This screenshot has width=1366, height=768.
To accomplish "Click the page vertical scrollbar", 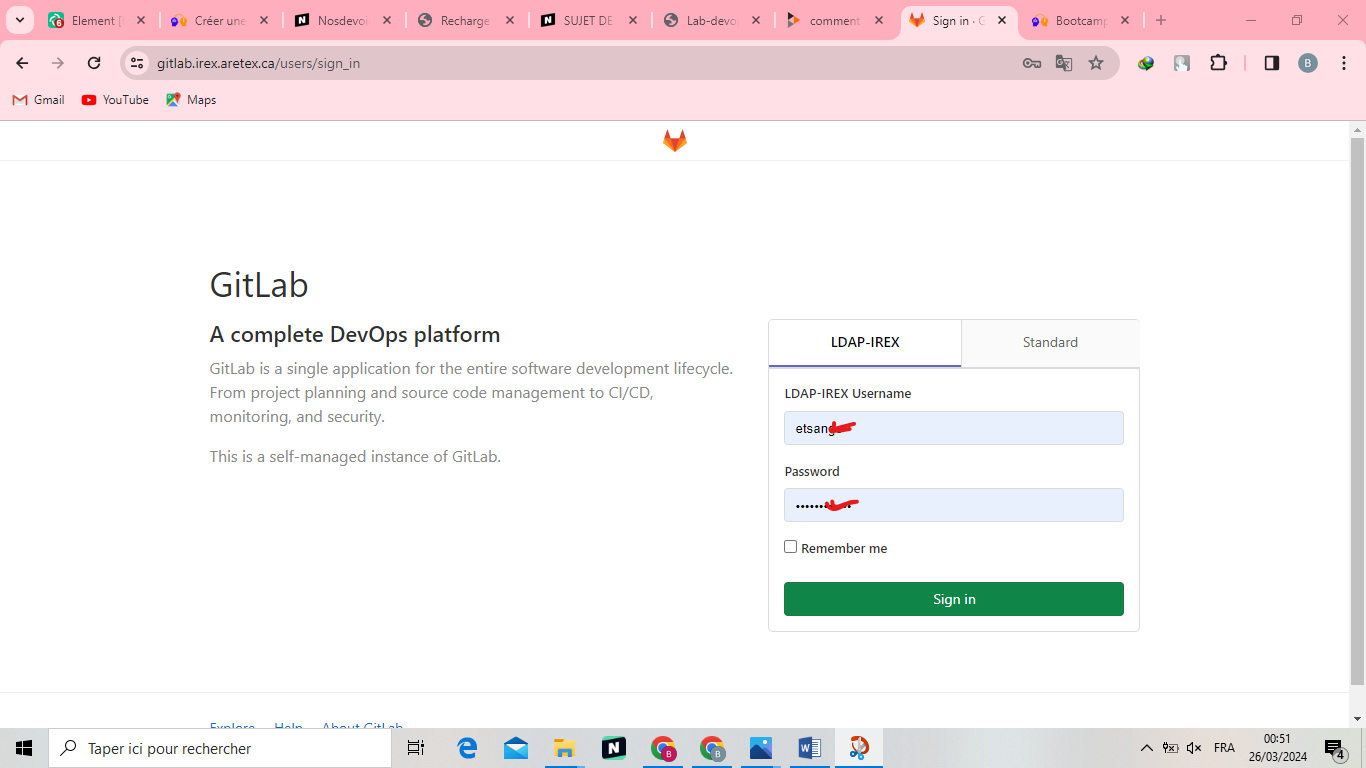I will point(1357,410).
